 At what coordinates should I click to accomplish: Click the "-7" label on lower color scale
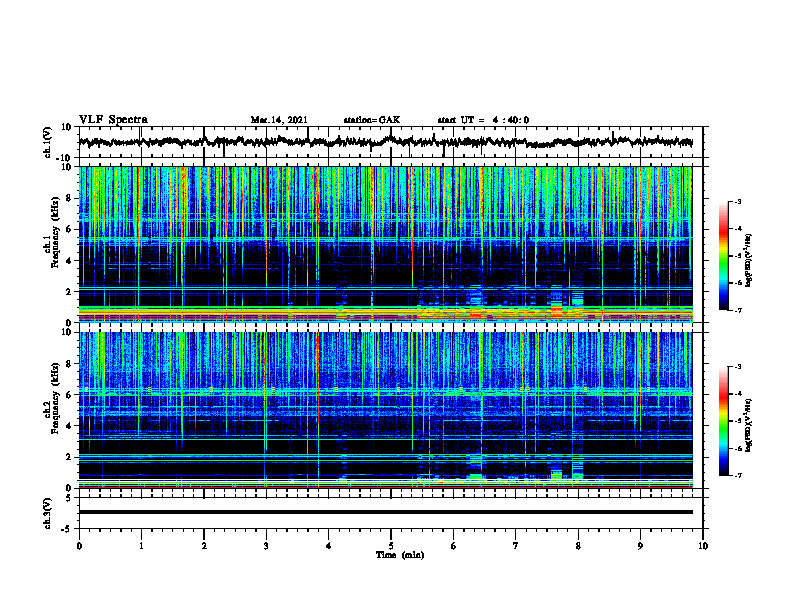pyautogui.click(x=738, y=476)
